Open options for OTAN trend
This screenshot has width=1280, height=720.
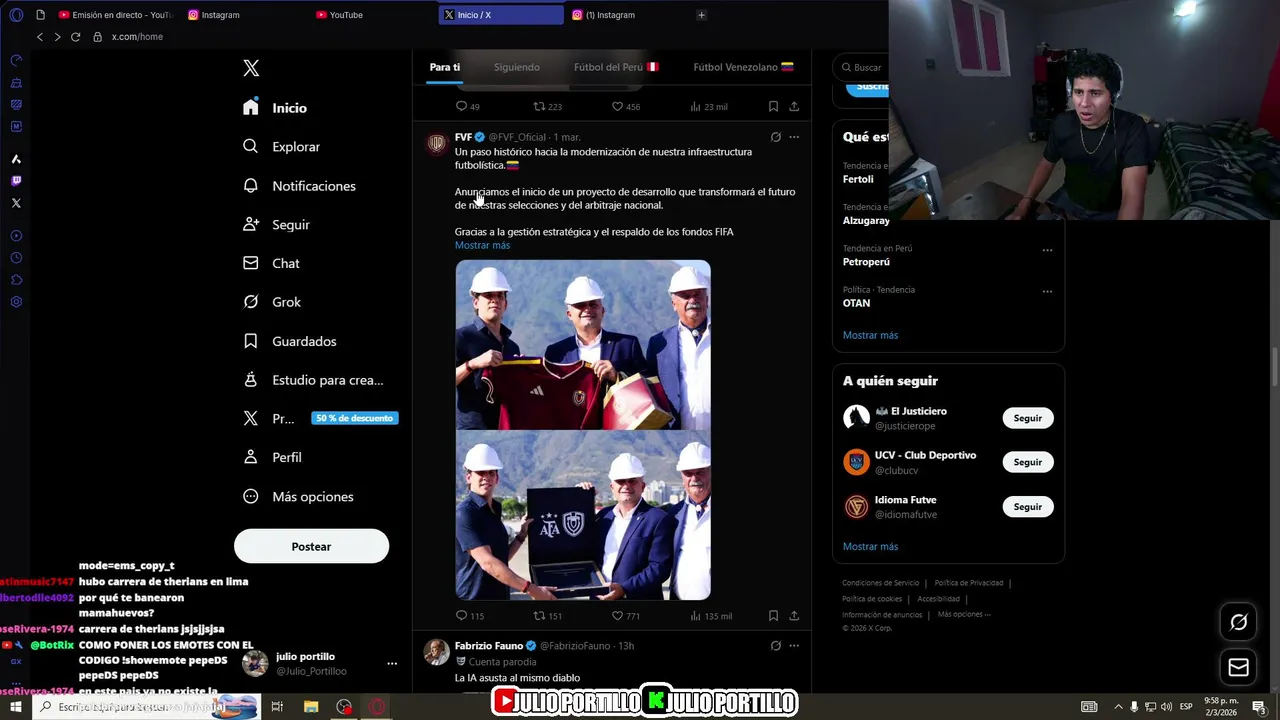pos(1047,292)
